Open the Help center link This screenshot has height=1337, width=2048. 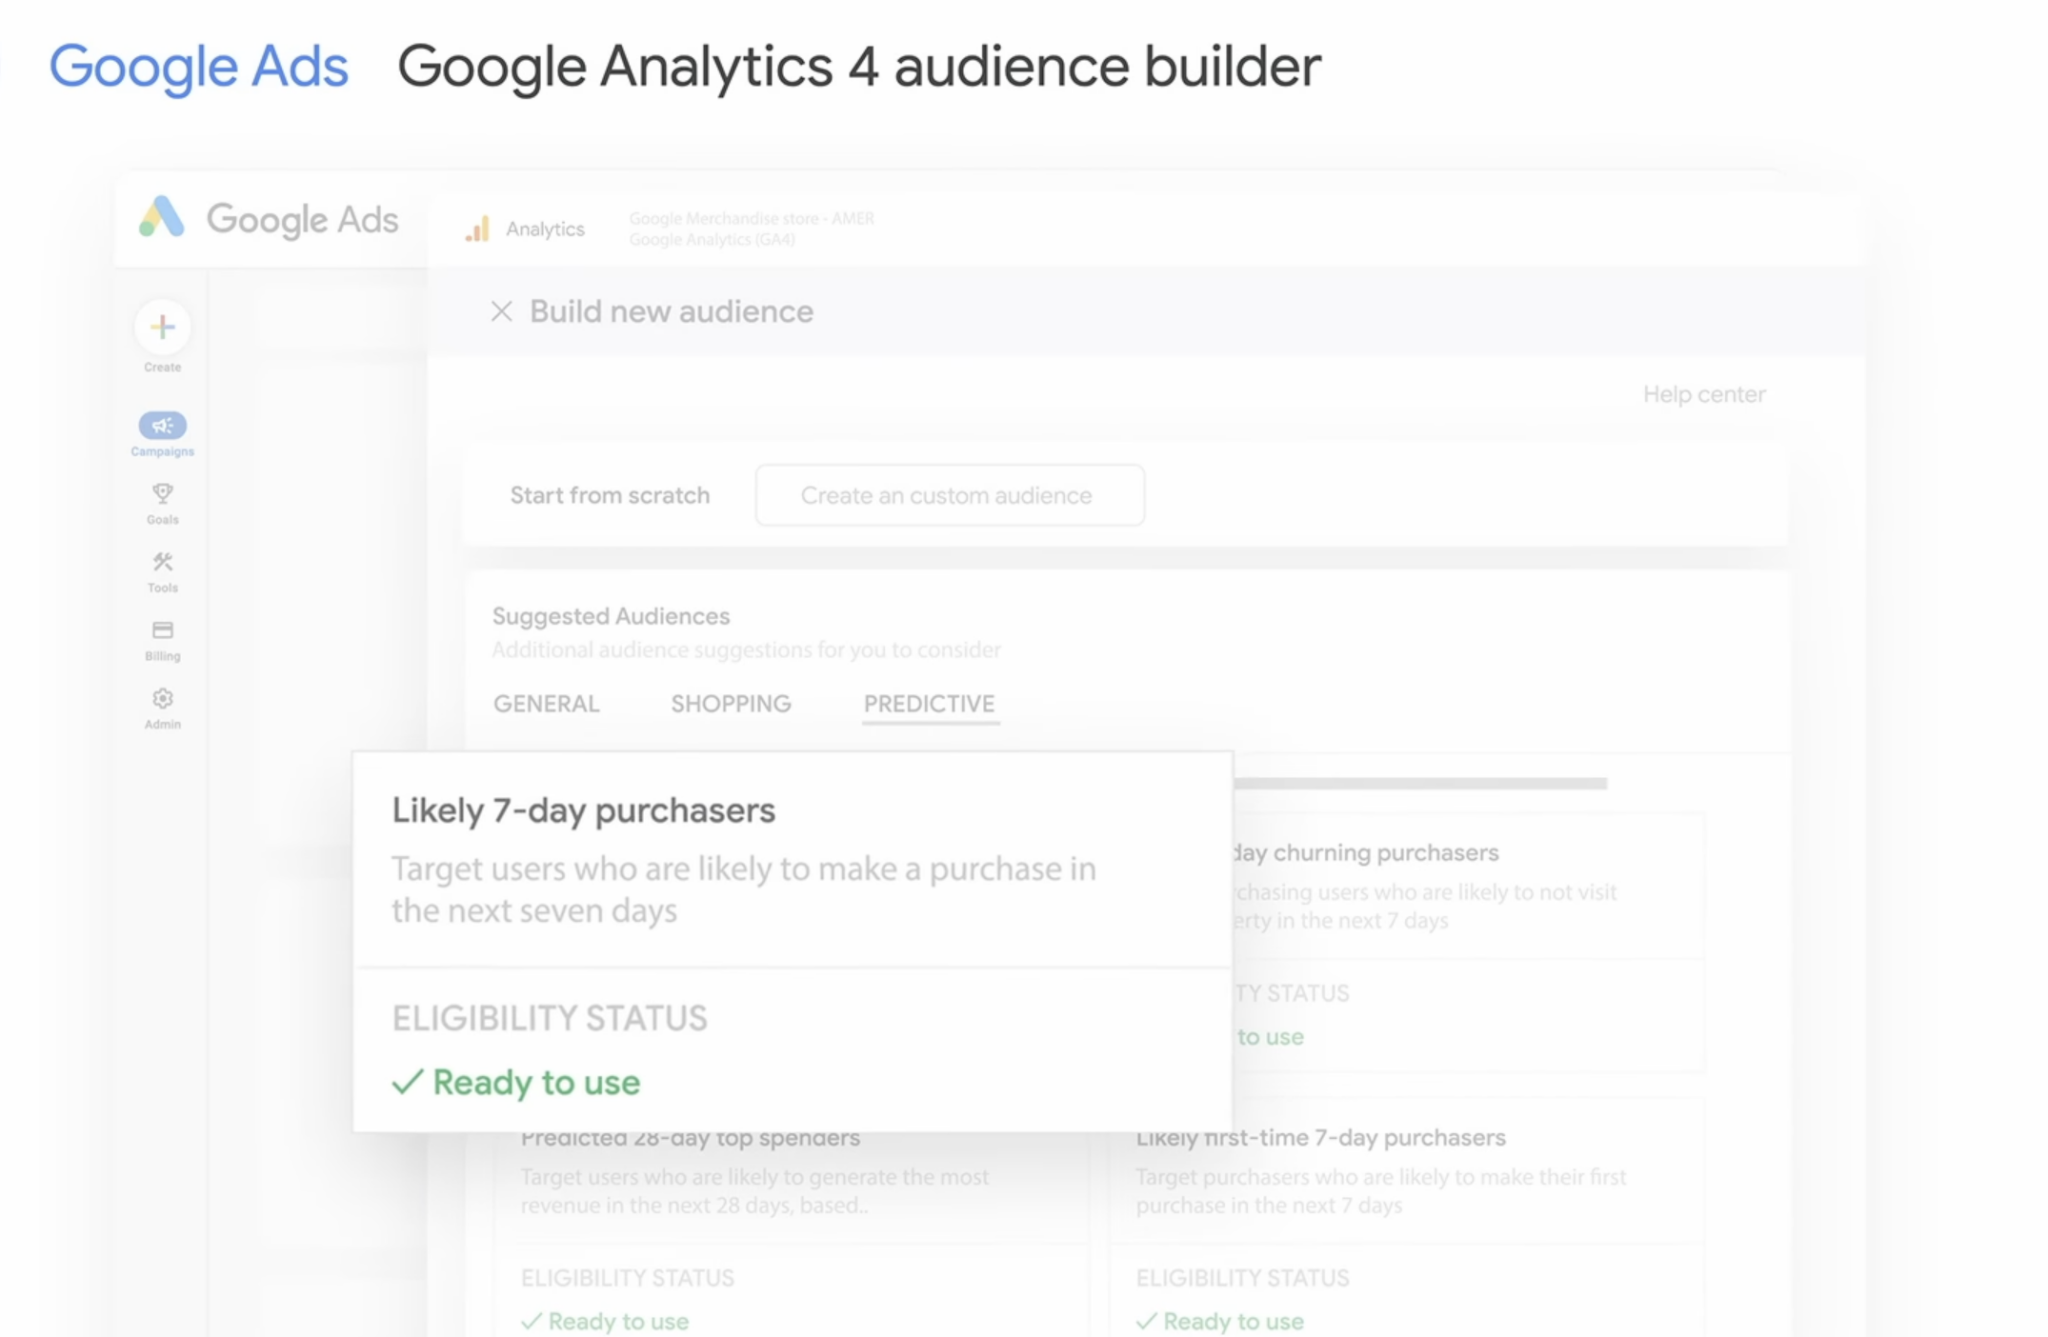click(x=1703, y=394)
